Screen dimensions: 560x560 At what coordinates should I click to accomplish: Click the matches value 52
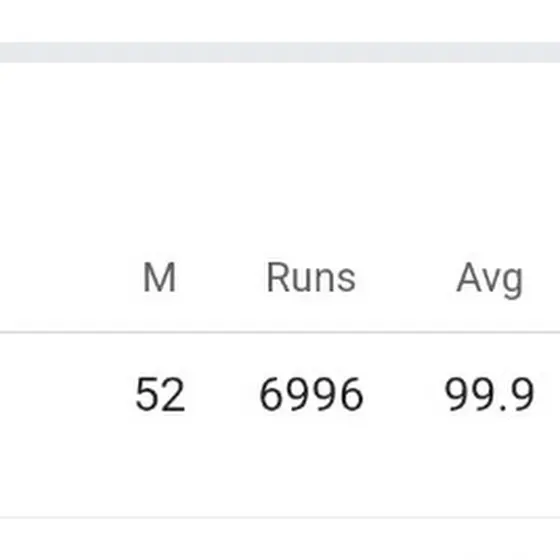160,395
